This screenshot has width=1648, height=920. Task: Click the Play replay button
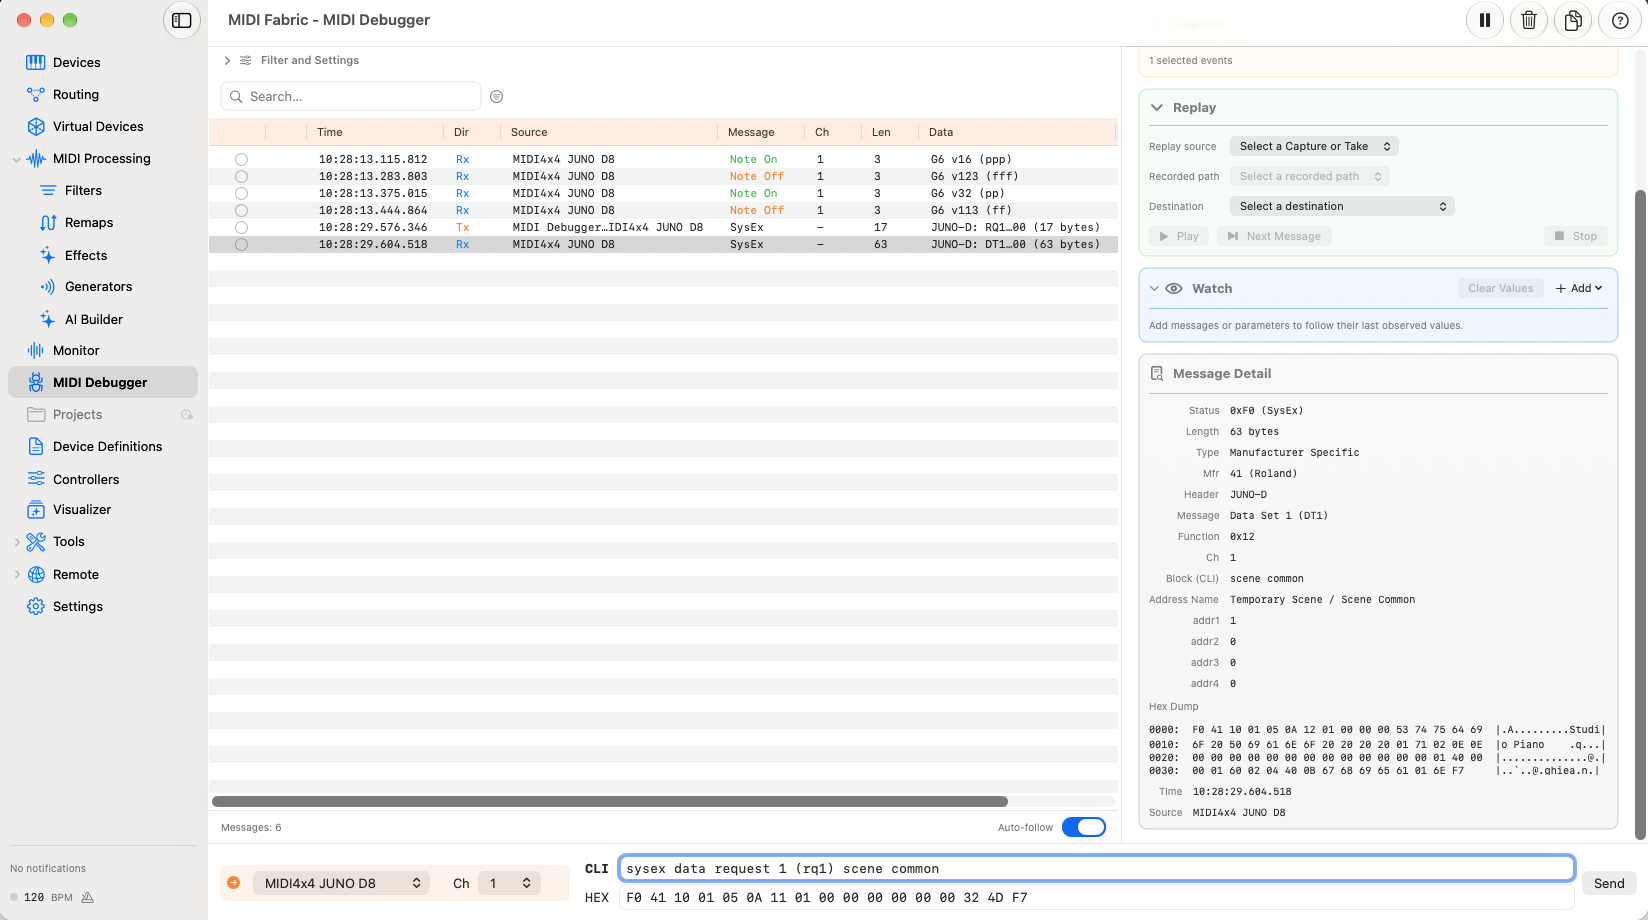point(1179,236)
